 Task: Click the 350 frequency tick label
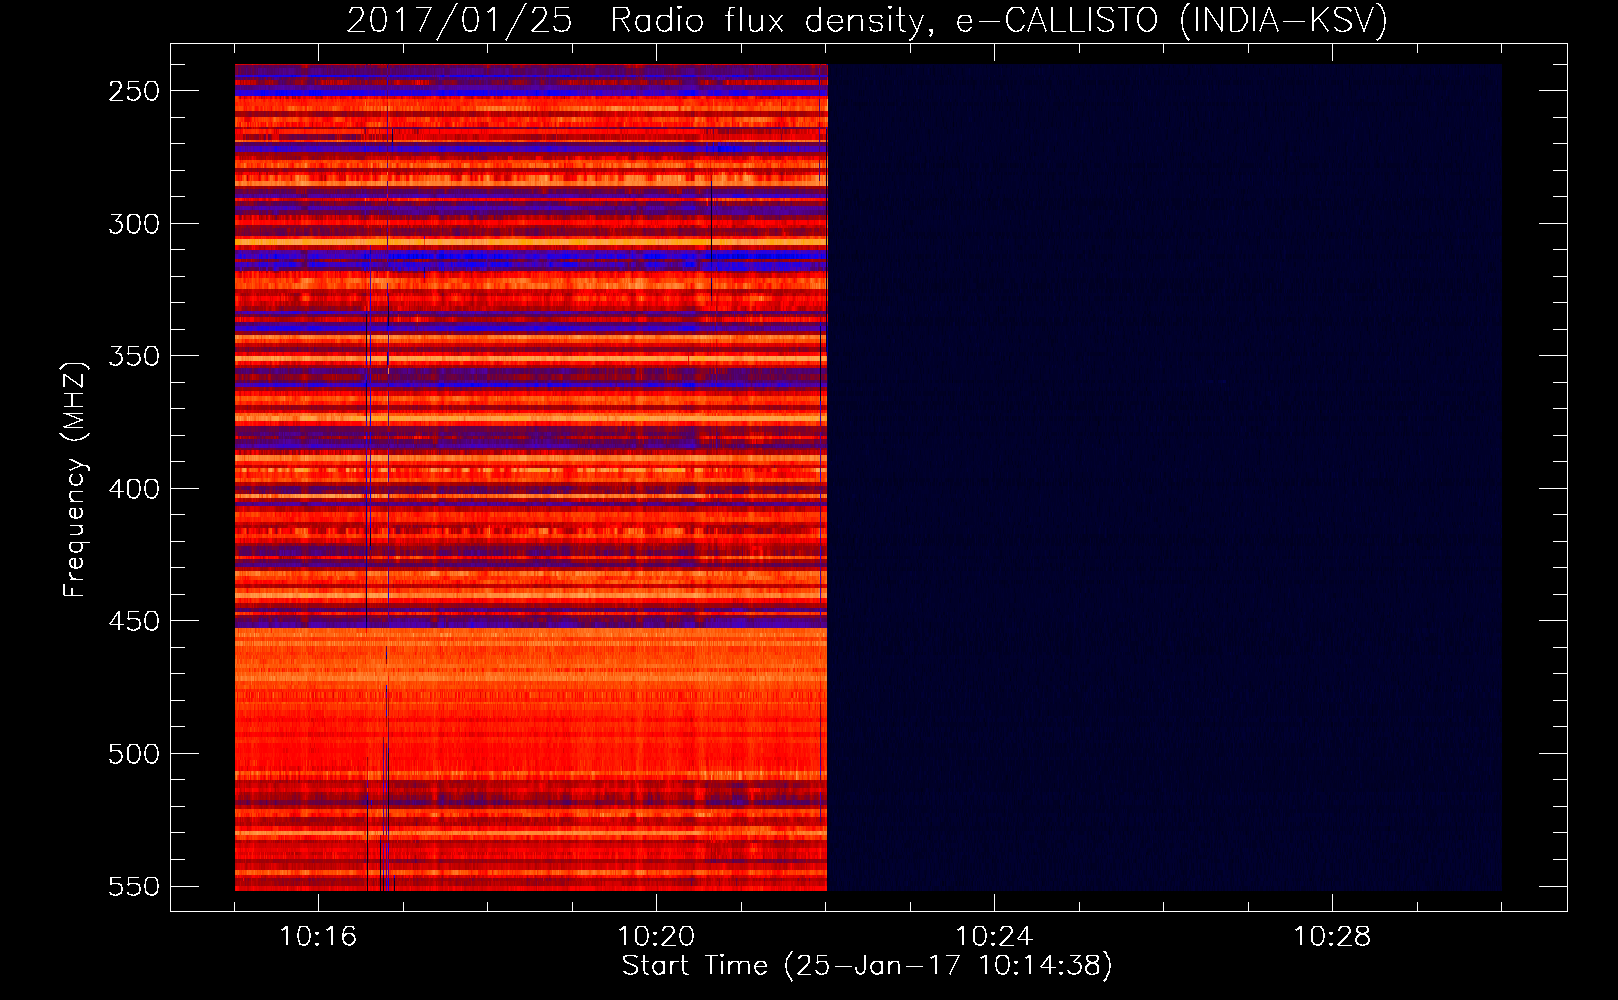(x=134, y=356)
